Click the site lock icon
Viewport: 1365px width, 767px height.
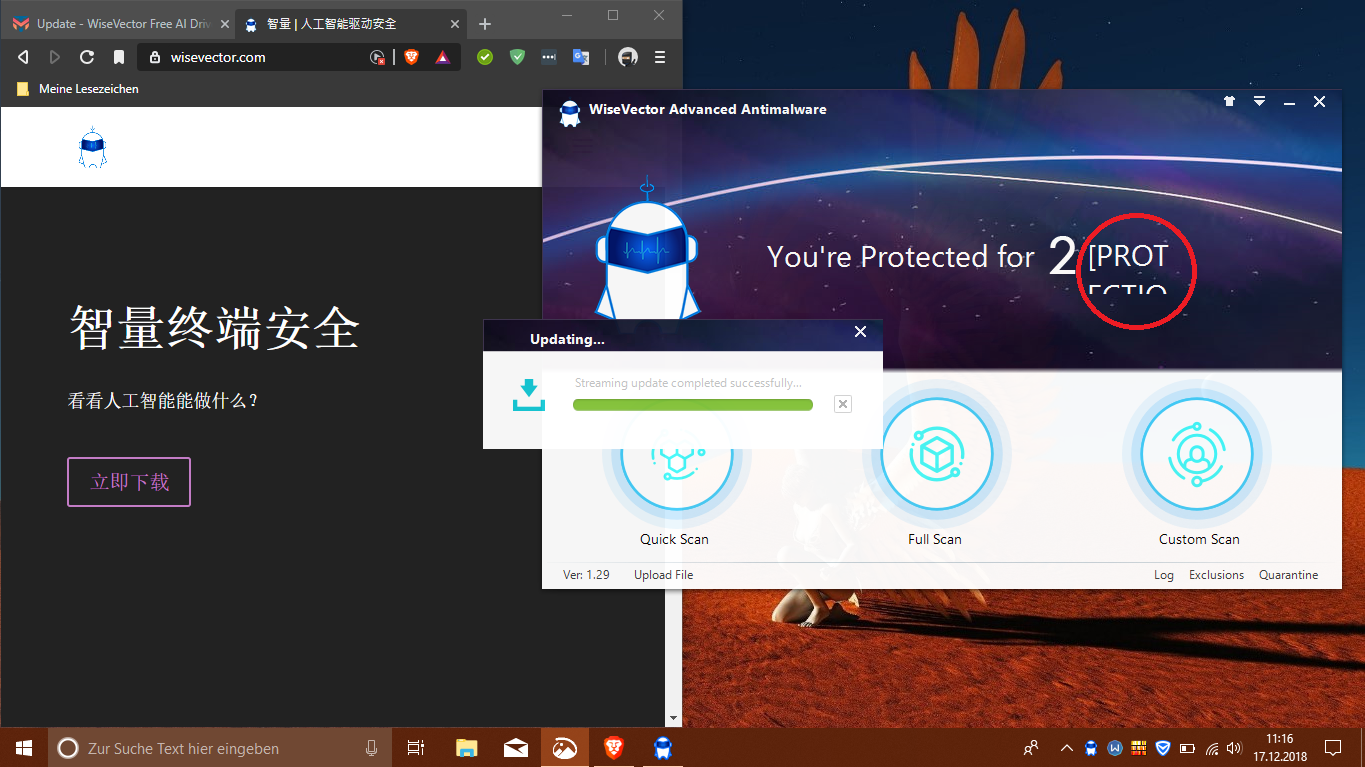coord(154,57)
